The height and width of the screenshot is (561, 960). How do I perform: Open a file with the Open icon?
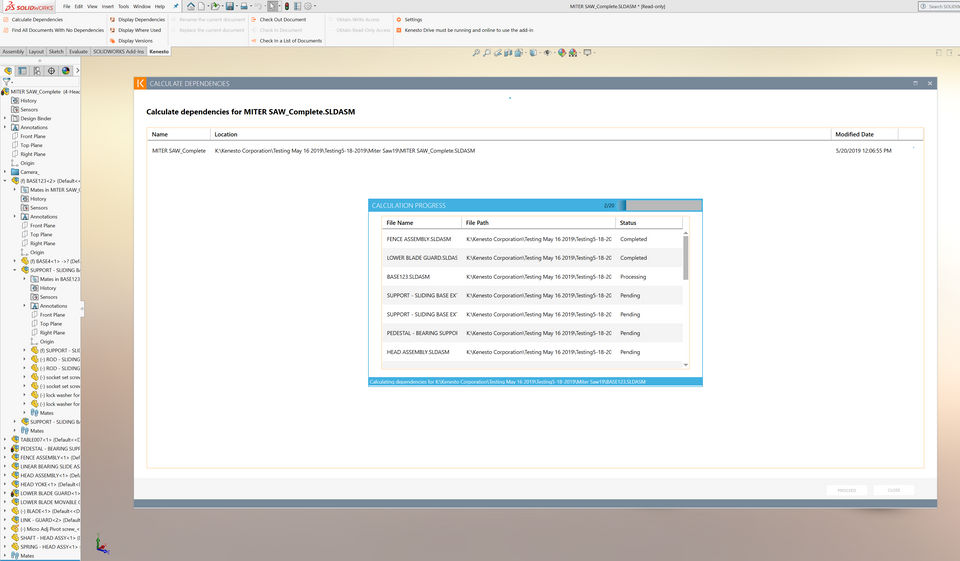pos(215,6)
